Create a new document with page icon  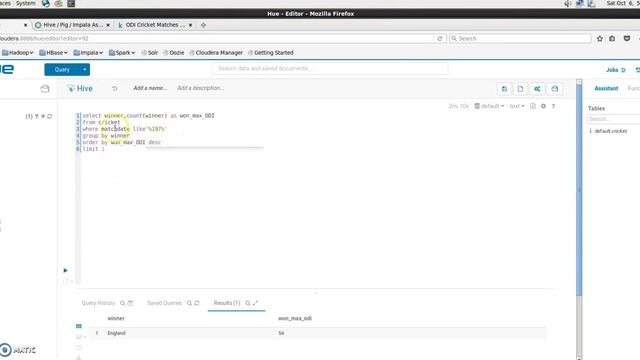[x=520, y=89]
